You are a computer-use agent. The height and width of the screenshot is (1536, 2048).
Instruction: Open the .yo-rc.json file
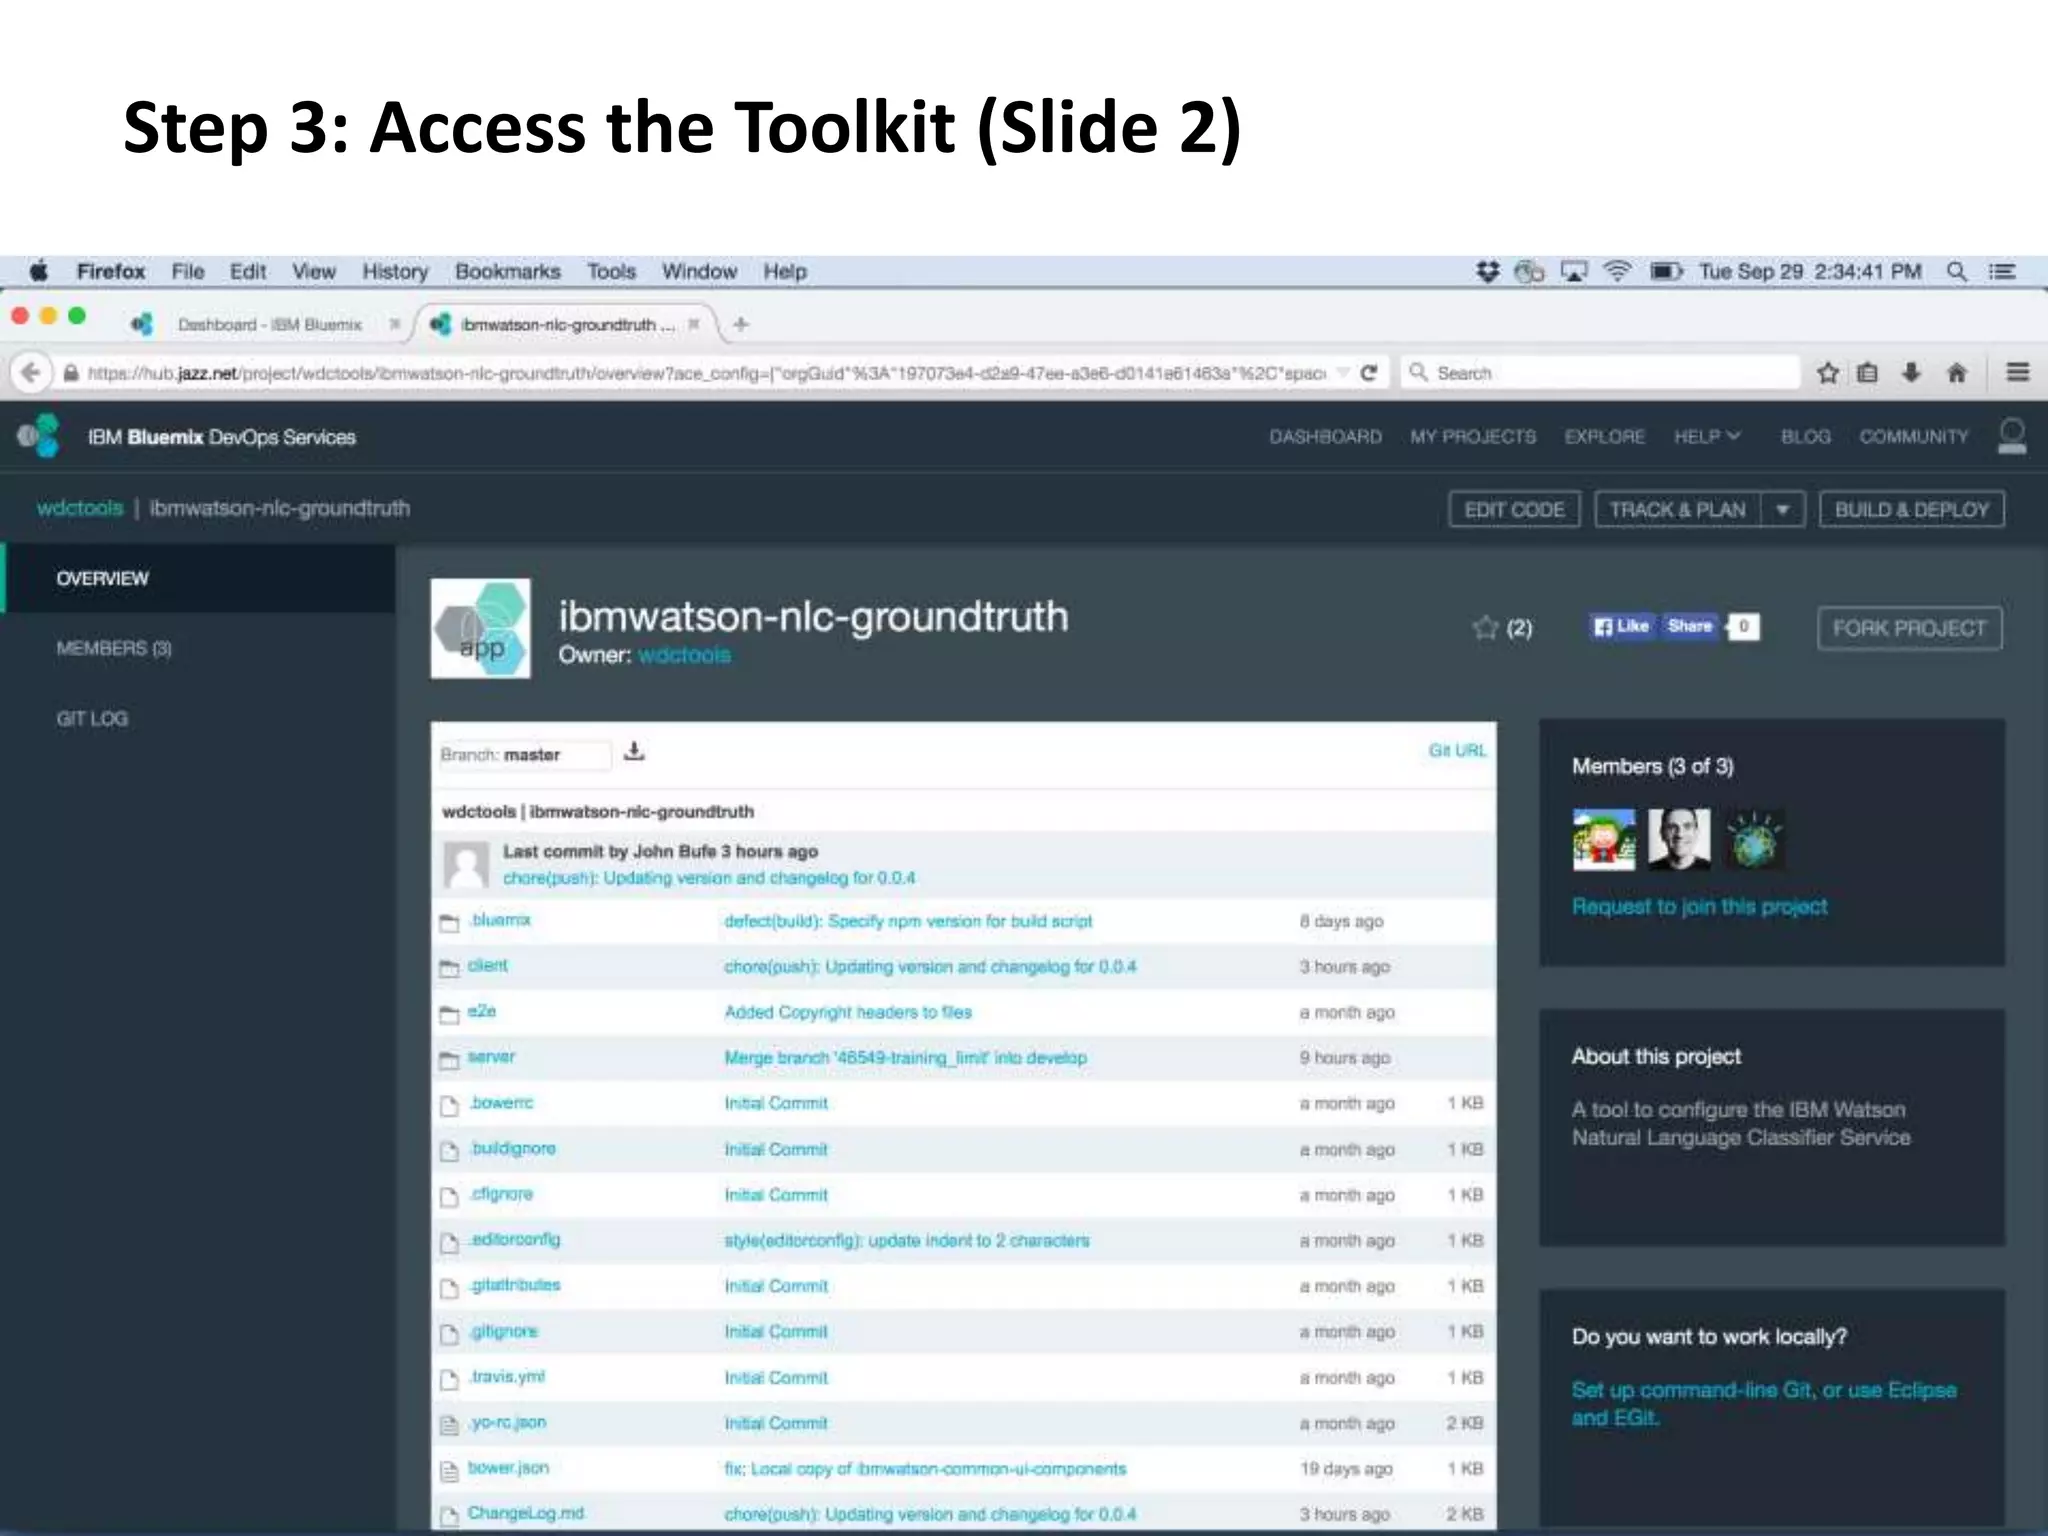click(507, 1423)
